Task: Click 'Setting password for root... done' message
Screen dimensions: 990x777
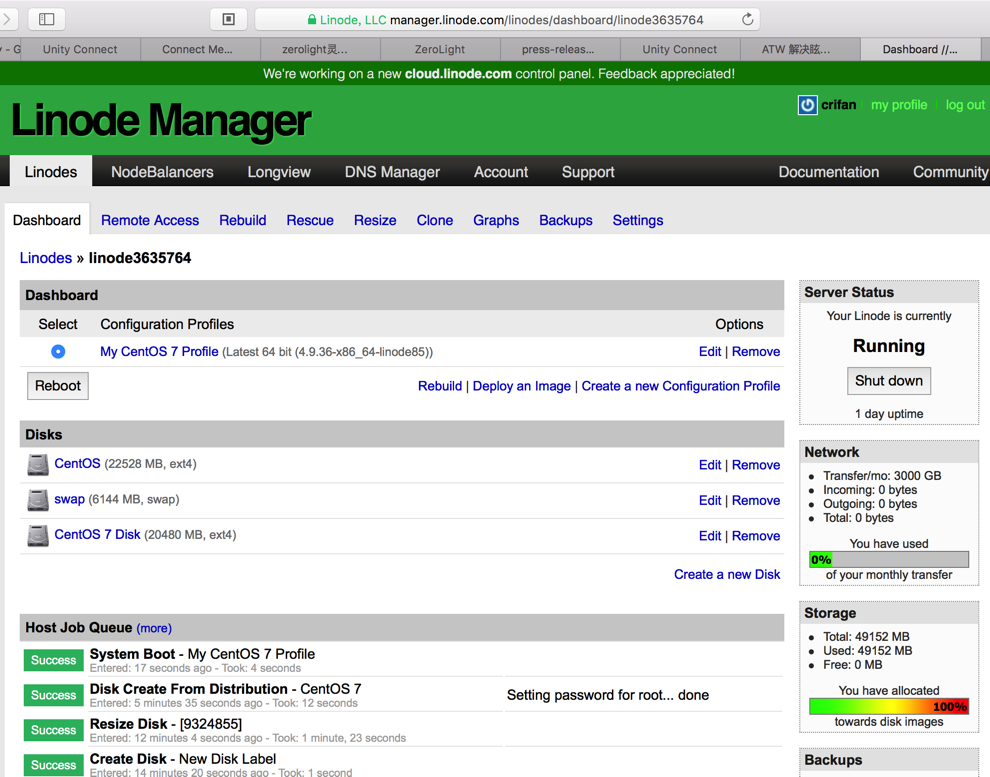Action: coord(607,695)
